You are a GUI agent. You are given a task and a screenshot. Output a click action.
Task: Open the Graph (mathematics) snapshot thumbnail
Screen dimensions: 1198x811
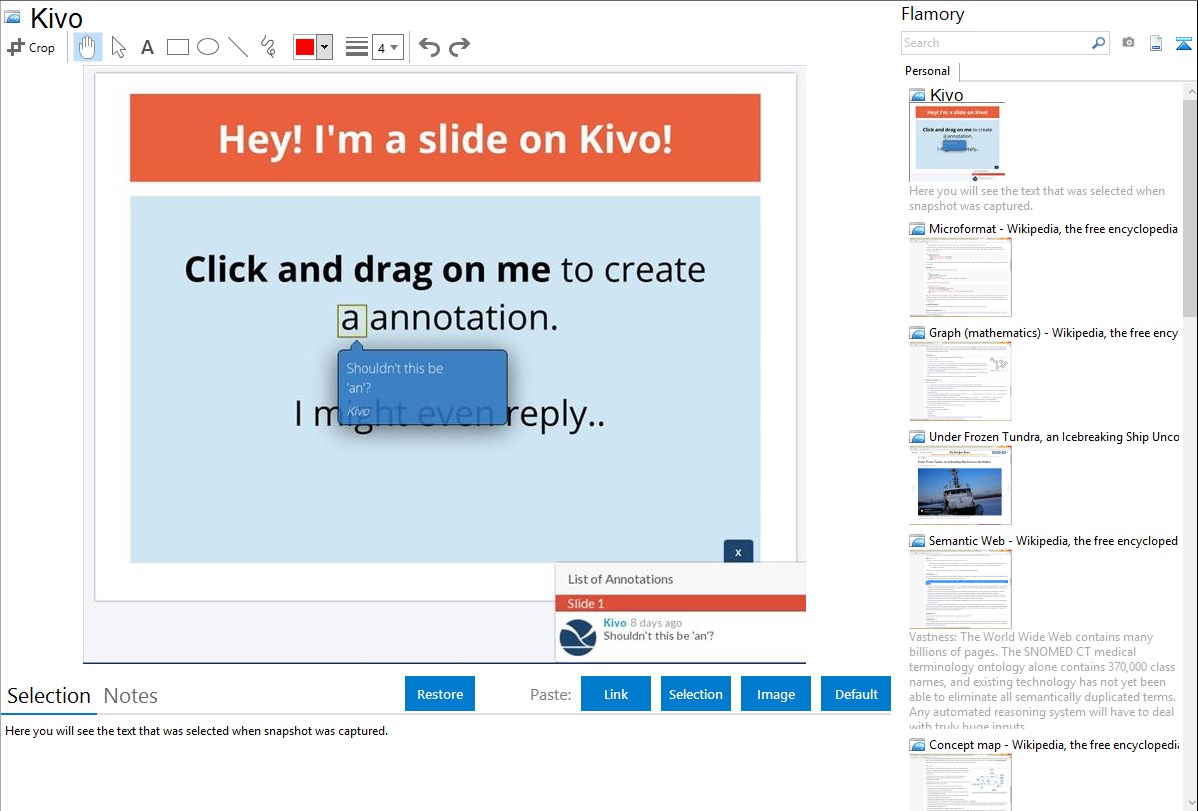coord(960,381)
